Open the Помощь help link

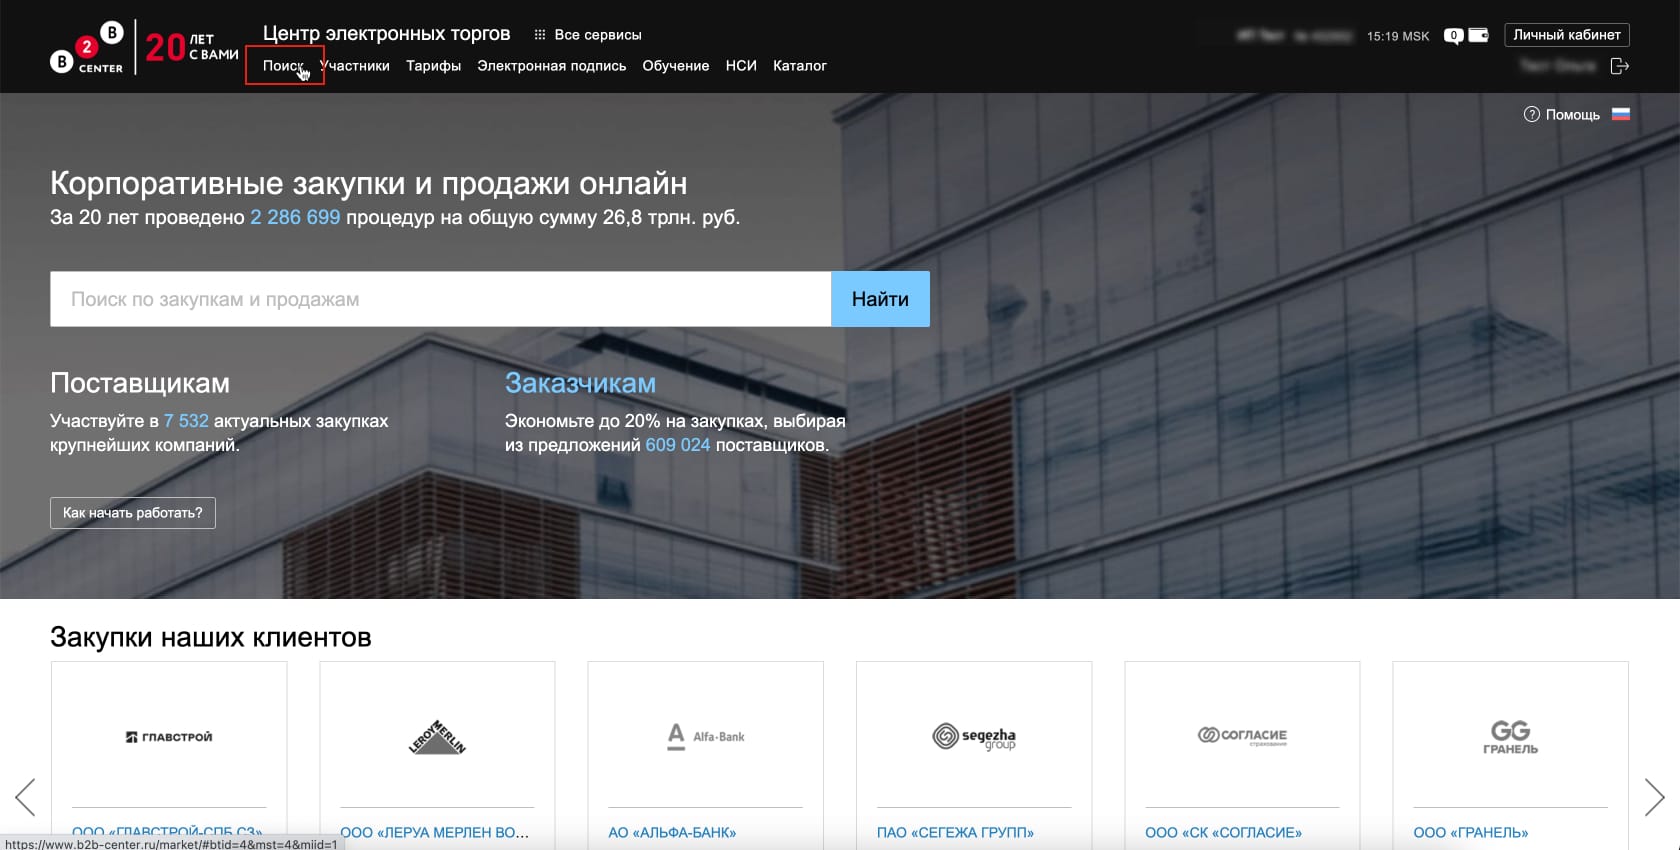(x=1561, y=115)
